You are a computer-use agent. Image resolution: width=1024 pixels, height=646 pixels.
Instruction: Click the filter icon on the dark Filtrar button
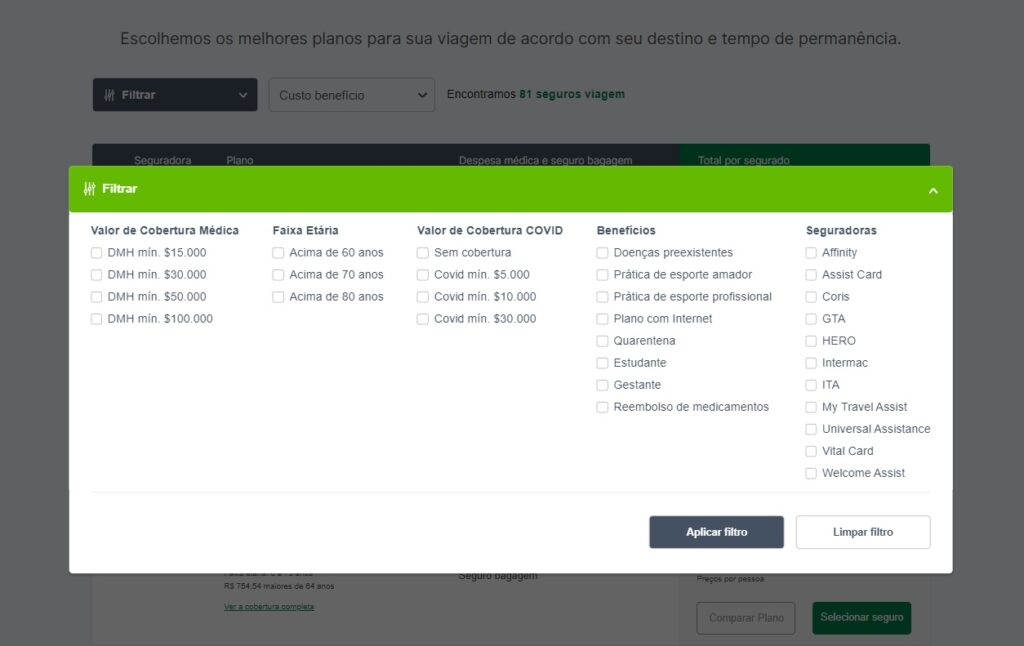(x=108, y=94)
